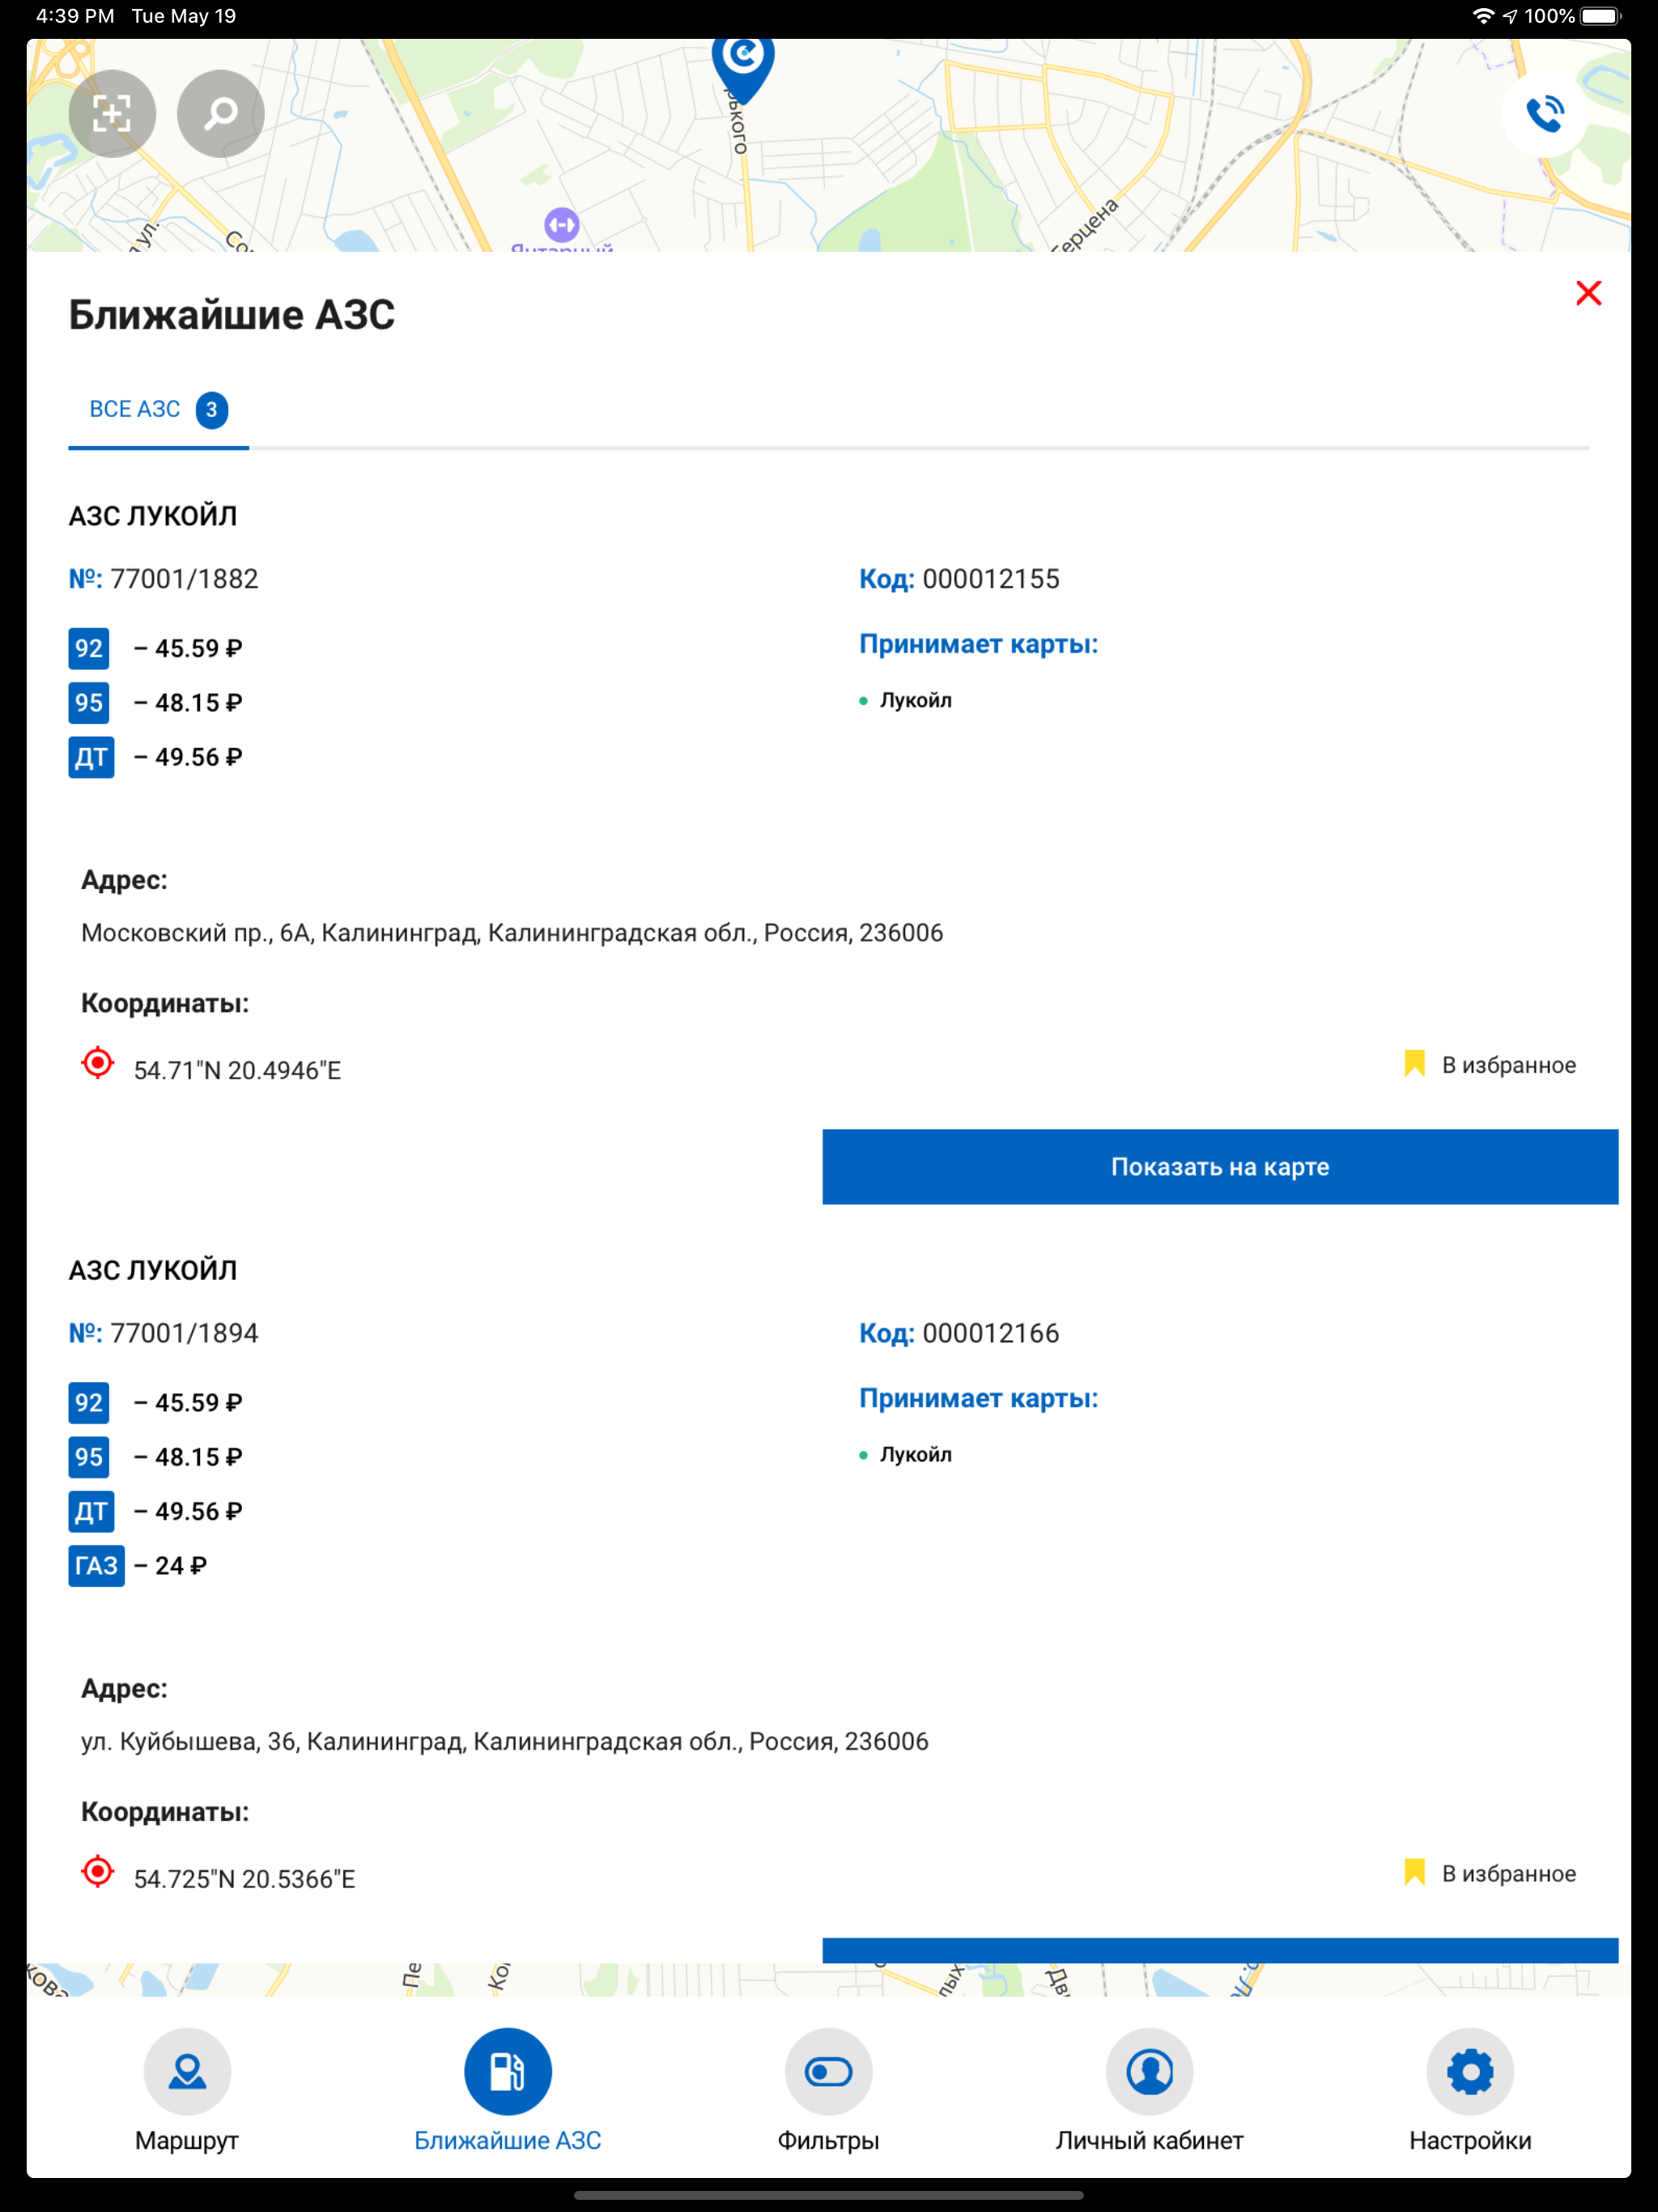Close the nearest stations panel

[x=1588, y=293]
